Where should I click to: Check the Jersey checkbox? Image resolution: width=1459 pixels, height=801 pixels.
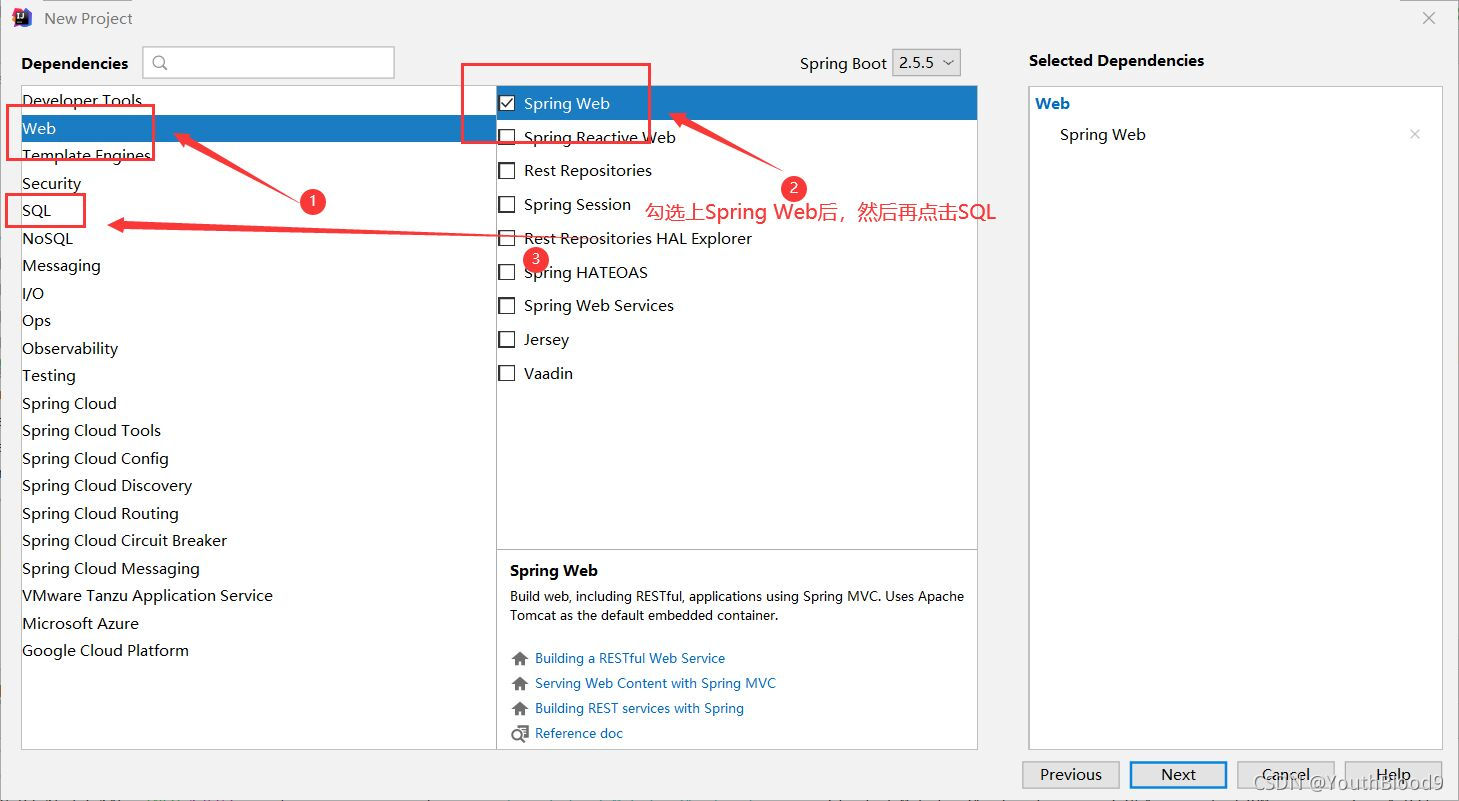[507, 340]
